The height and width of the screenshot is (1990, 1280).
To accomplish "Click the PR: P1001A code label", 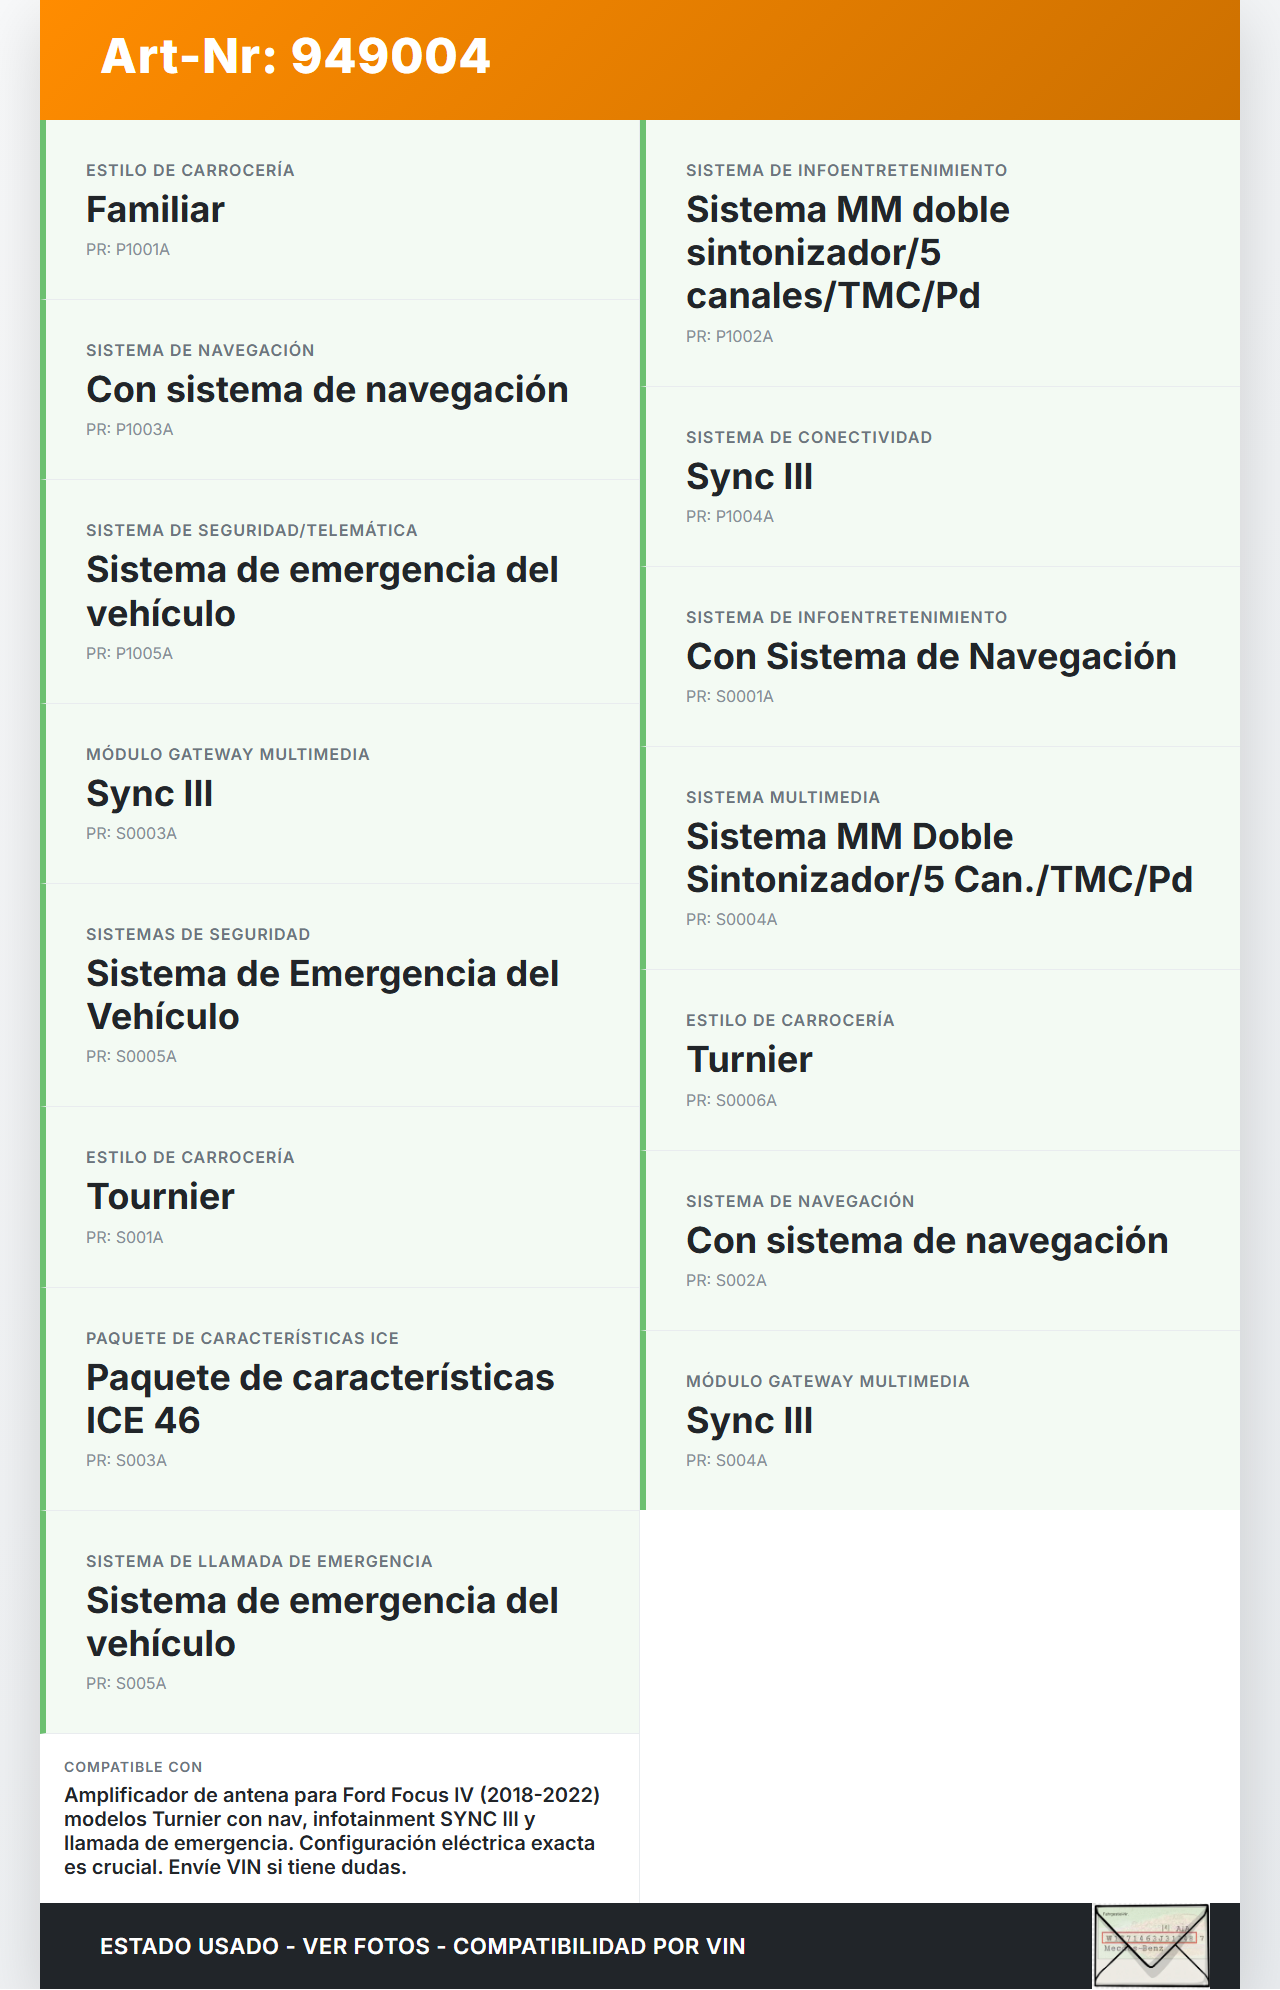I will pos(128,250).
